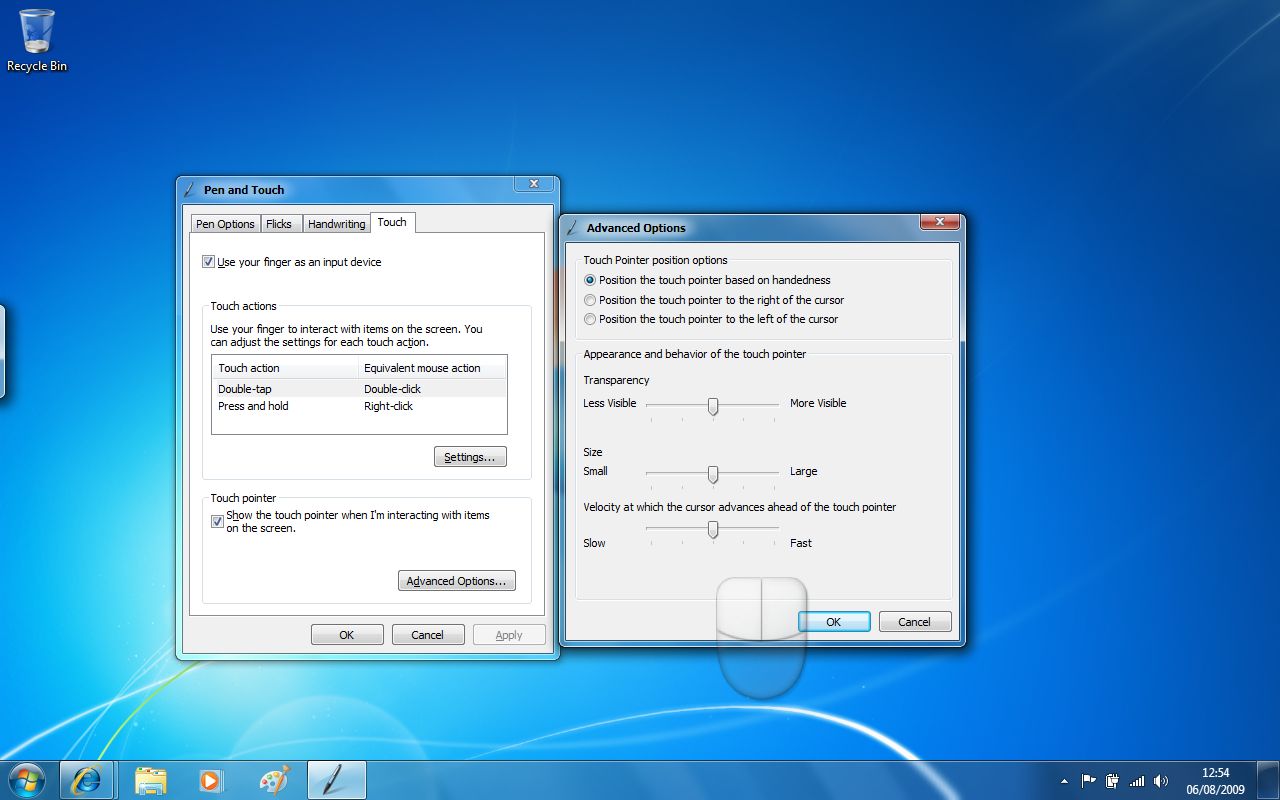Image resolution: width=1280 pixels, height=800 pixels.
Task: Launch Windows Media Player from taskbar
Action: 211,780
